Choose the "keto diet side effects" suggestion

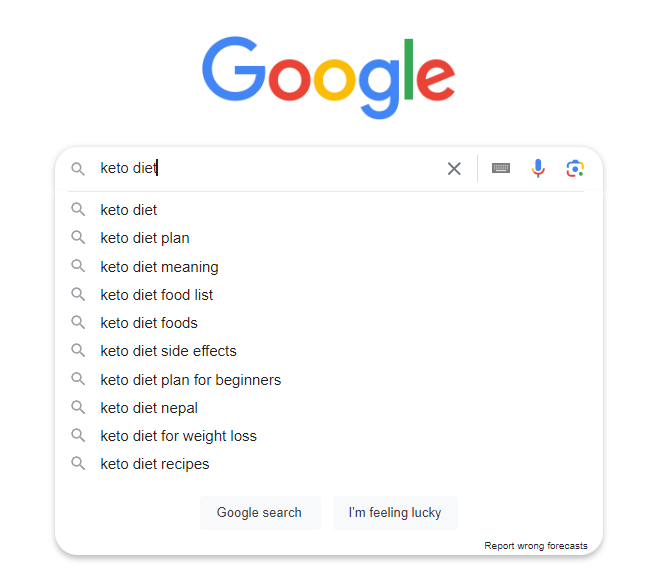click(168, 351)
